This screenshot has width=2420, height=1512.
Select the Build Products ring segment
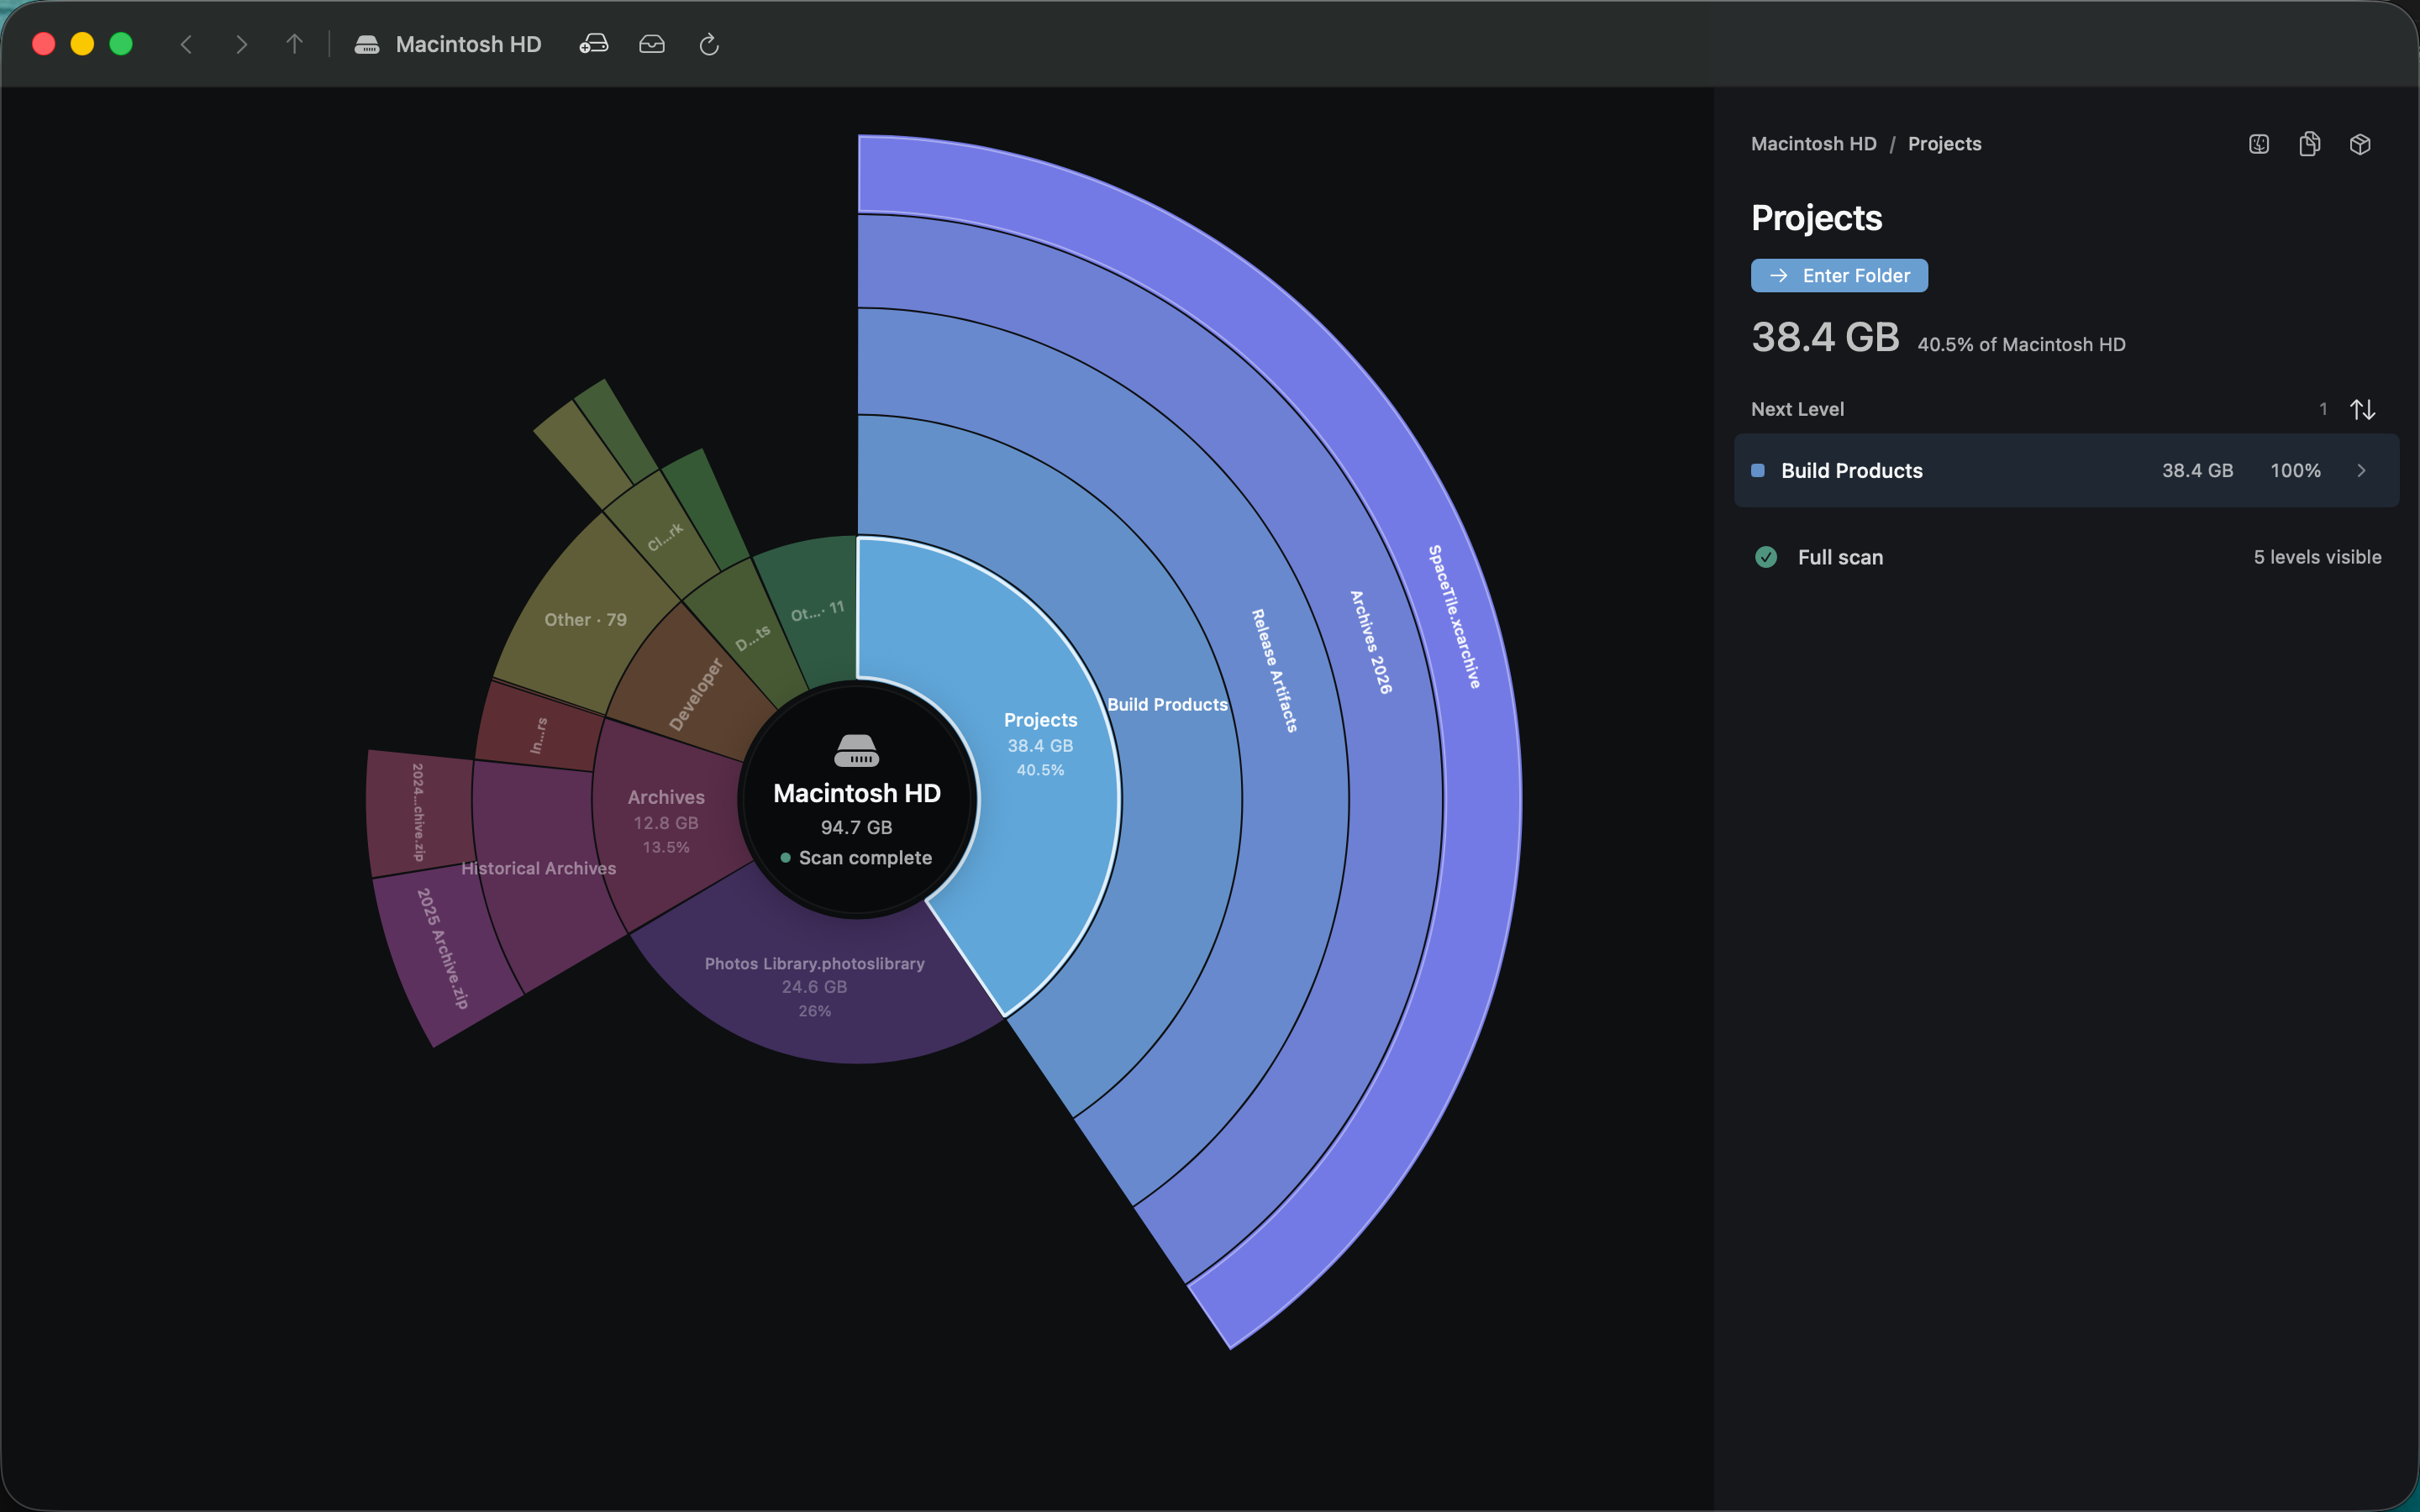pyautogui.click(x=1168, y=704)
